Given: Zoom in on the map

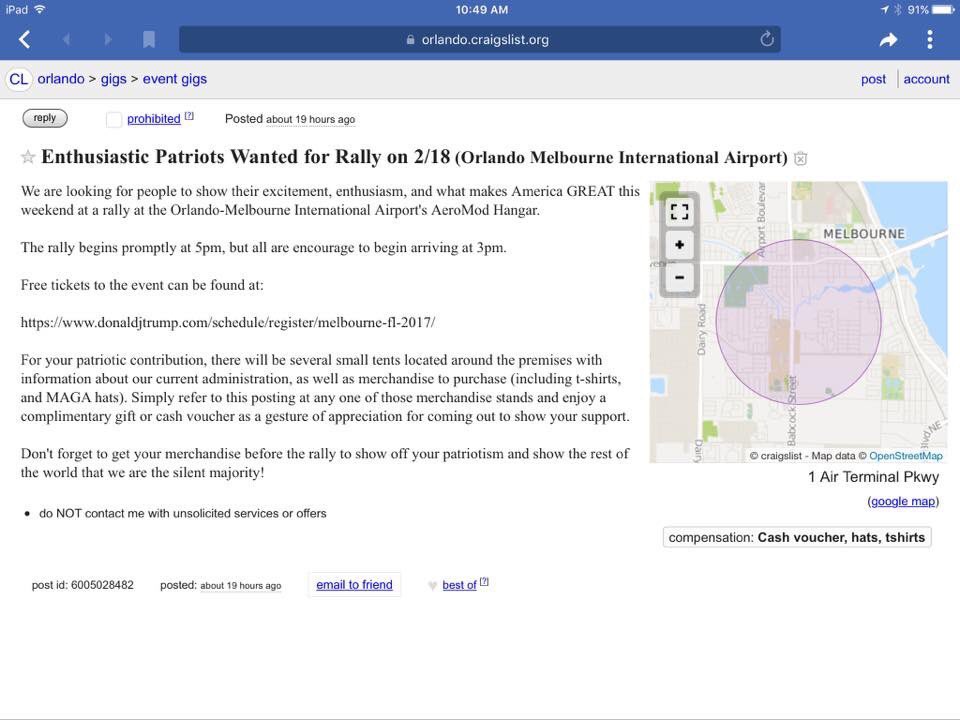Looking at the screenshot, I should pos(679,245).
